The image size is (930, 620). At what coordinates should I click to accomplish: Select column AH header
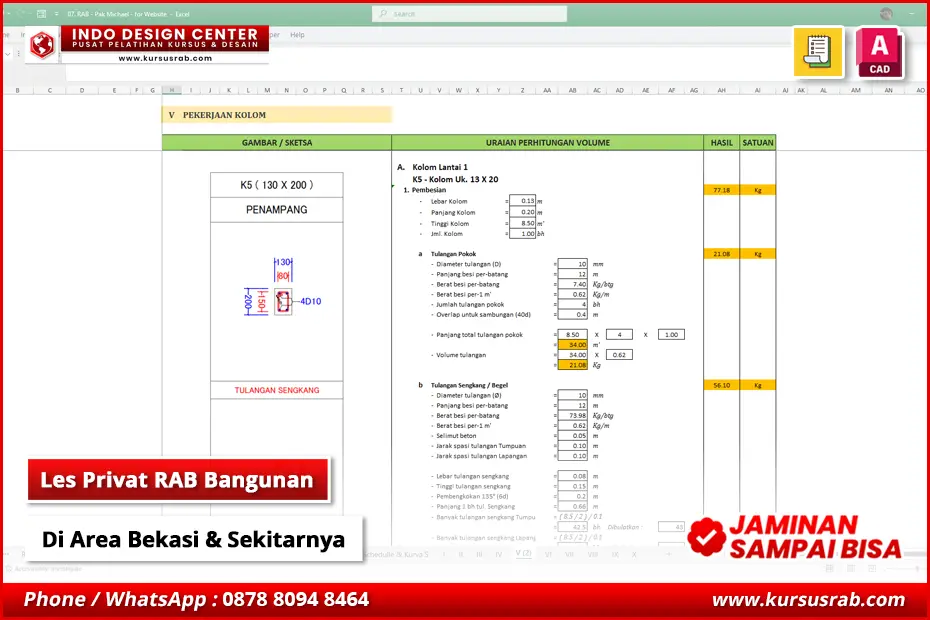coord(721,90)
